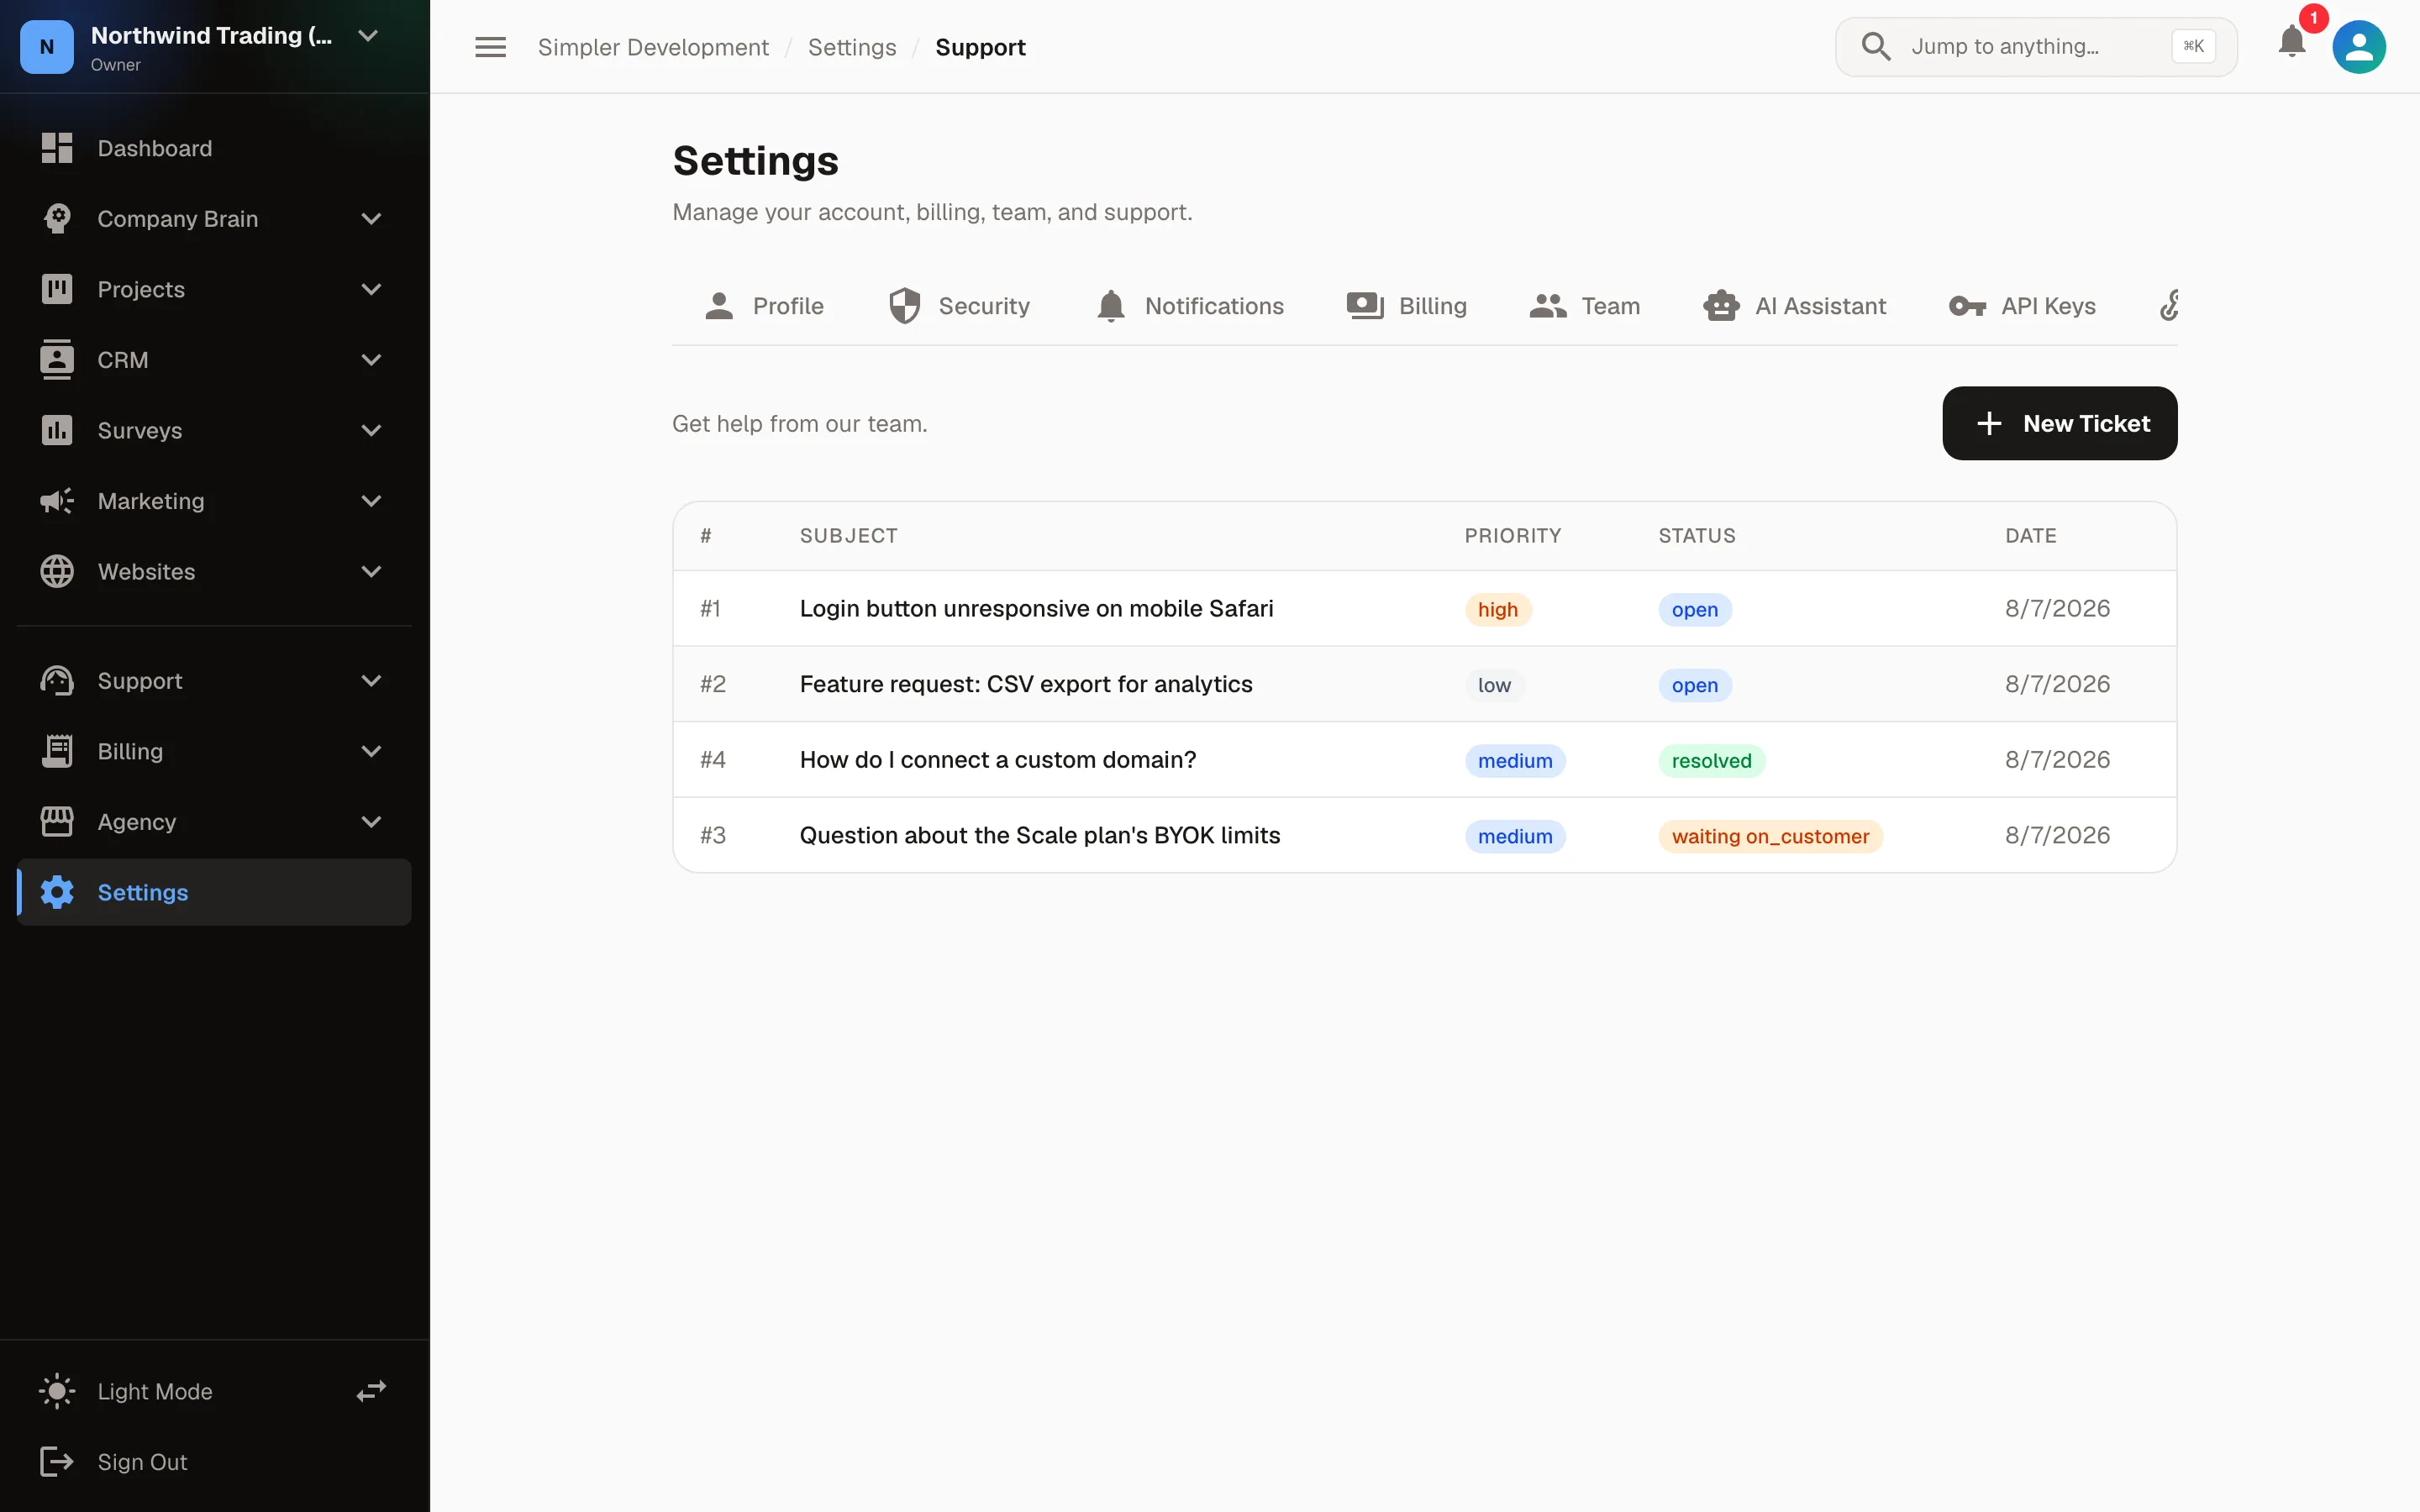Toggle the hamburger sidebar menu icon
Viewport: 2420px width, 1512px height.
pos(490,47)
